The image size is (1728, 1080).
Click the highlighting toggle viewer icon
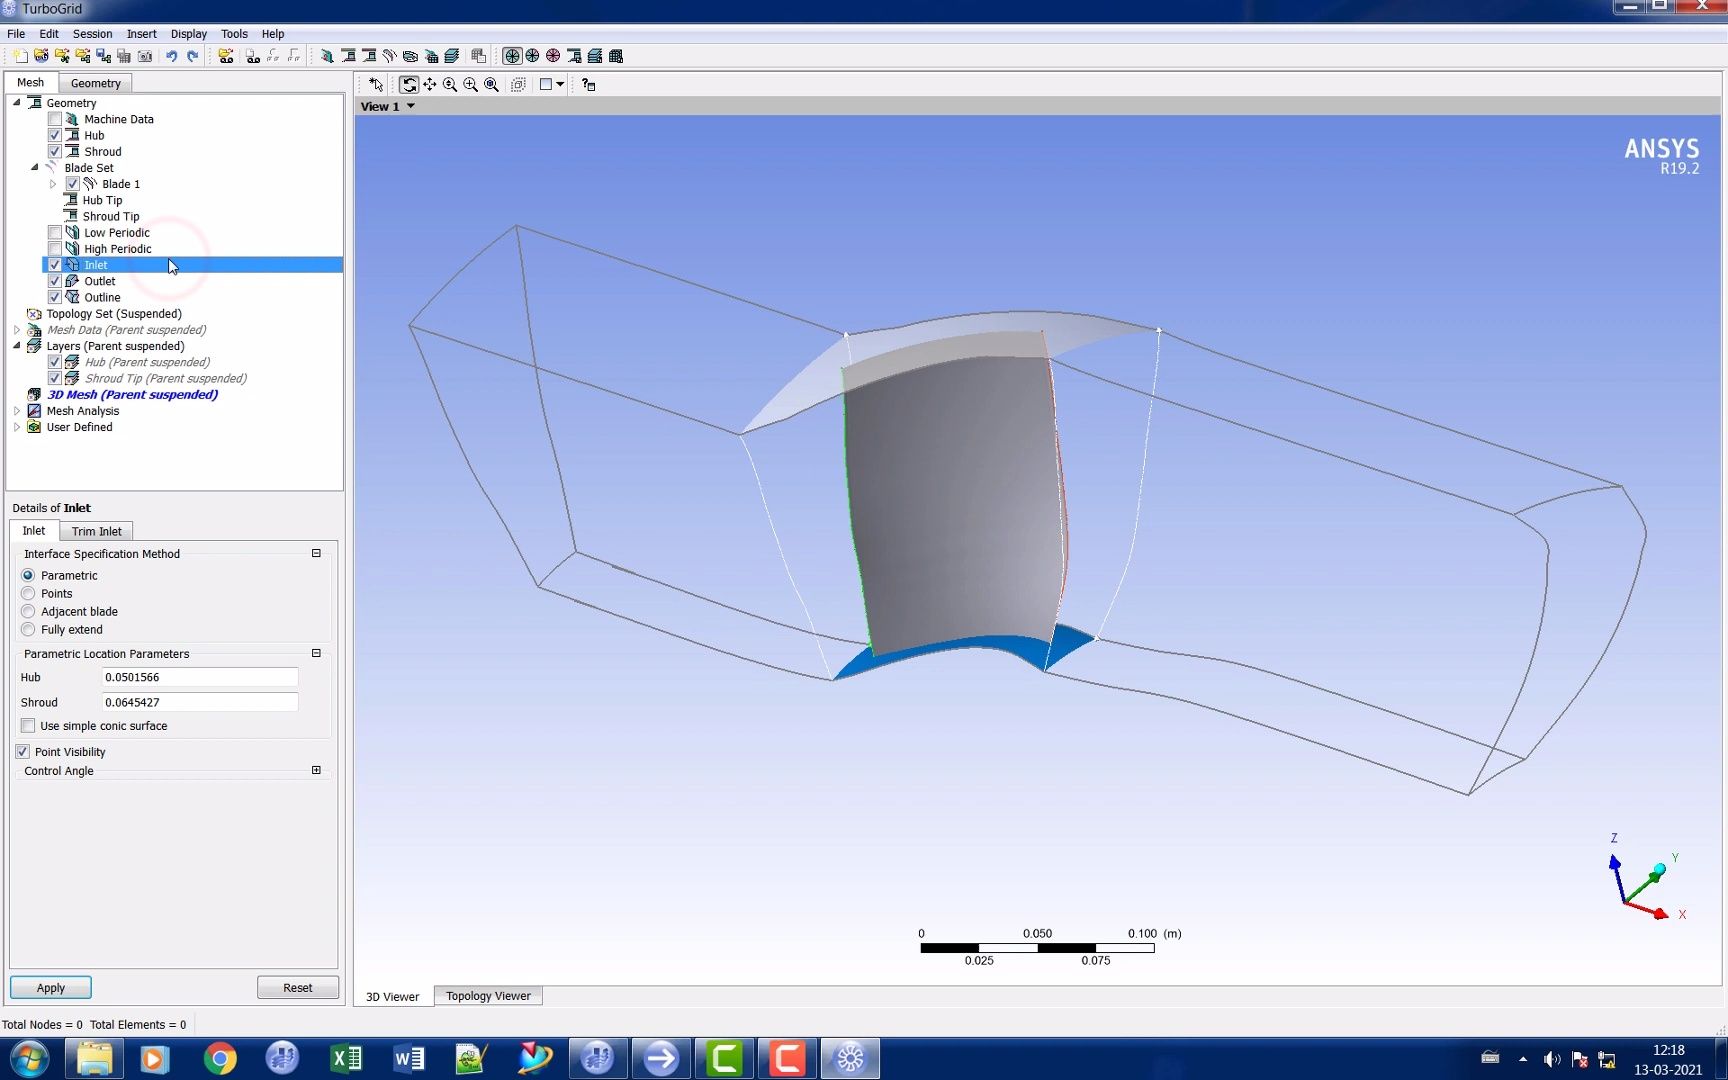coord(518,85)
